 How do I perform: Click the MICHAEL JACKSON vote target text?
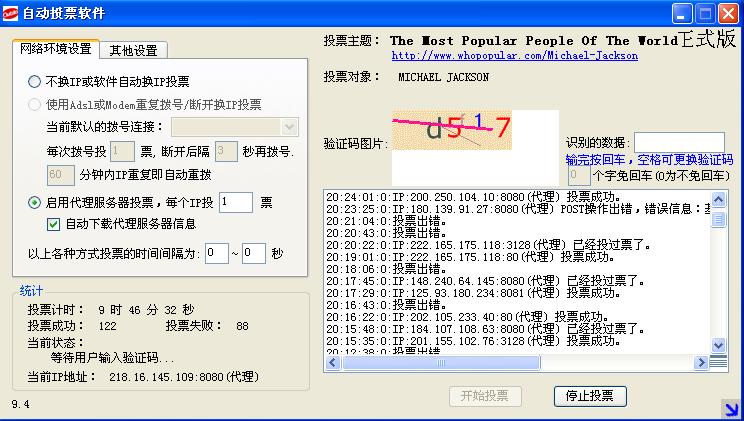[443, 77]
